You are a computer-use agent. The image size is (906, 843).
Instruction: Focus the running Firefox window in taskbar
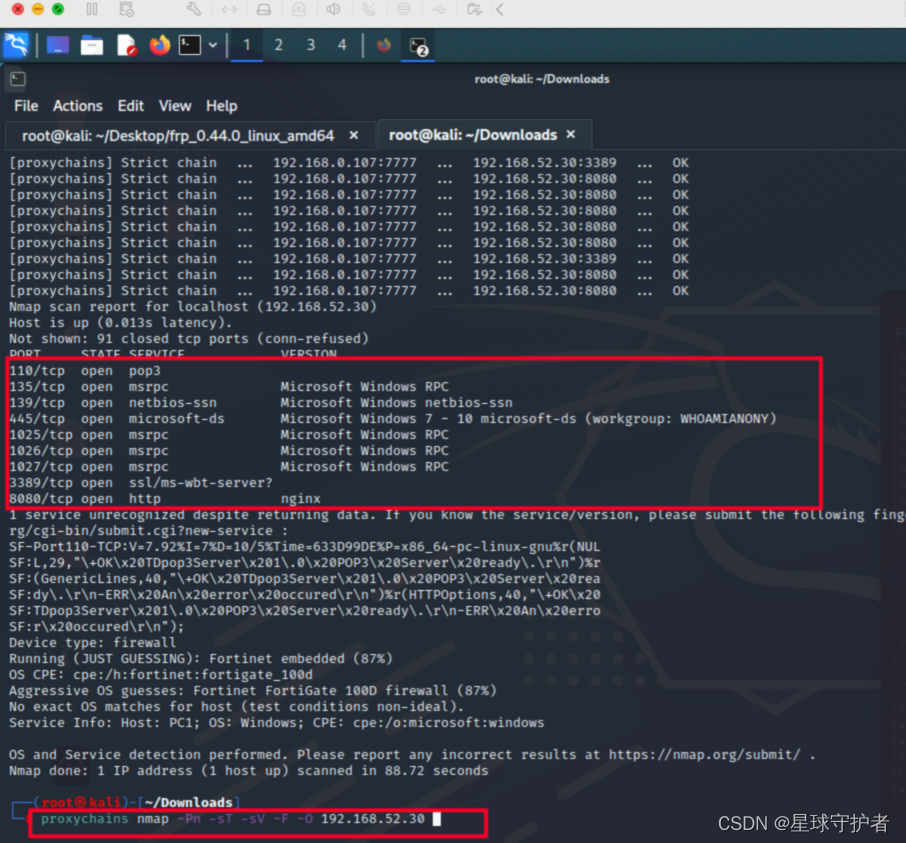[x=384, y=45]
